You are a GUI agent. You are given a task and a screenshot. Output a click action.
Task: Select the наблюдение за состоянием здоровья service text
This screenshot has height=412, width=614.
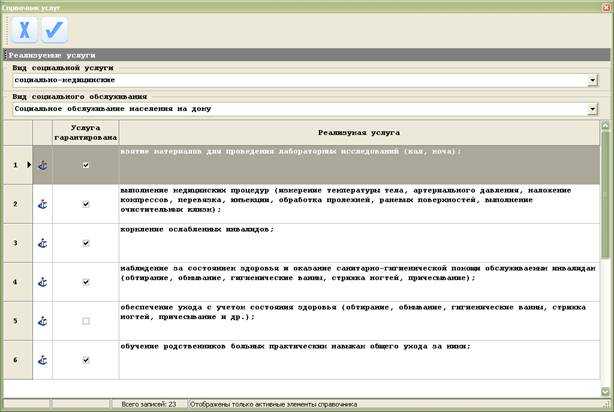(x=358, y=273)
